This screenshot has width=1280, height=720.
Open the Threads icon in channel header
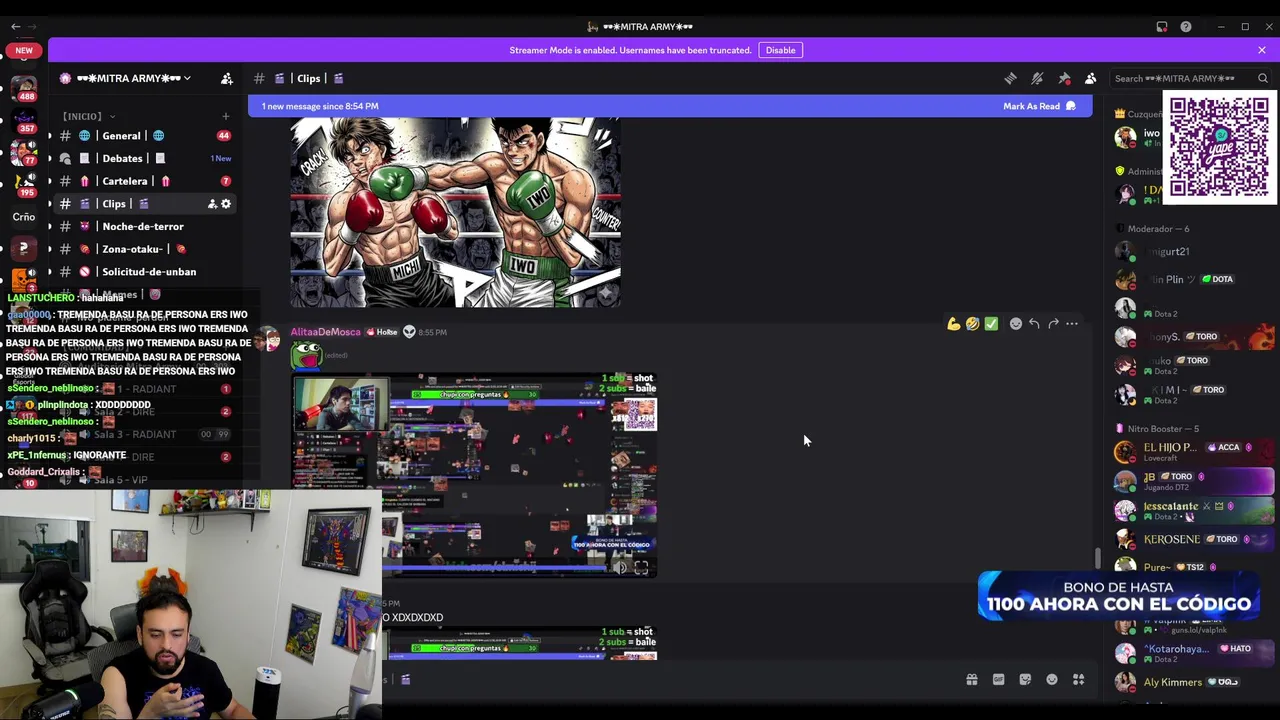pos(1010,78)
